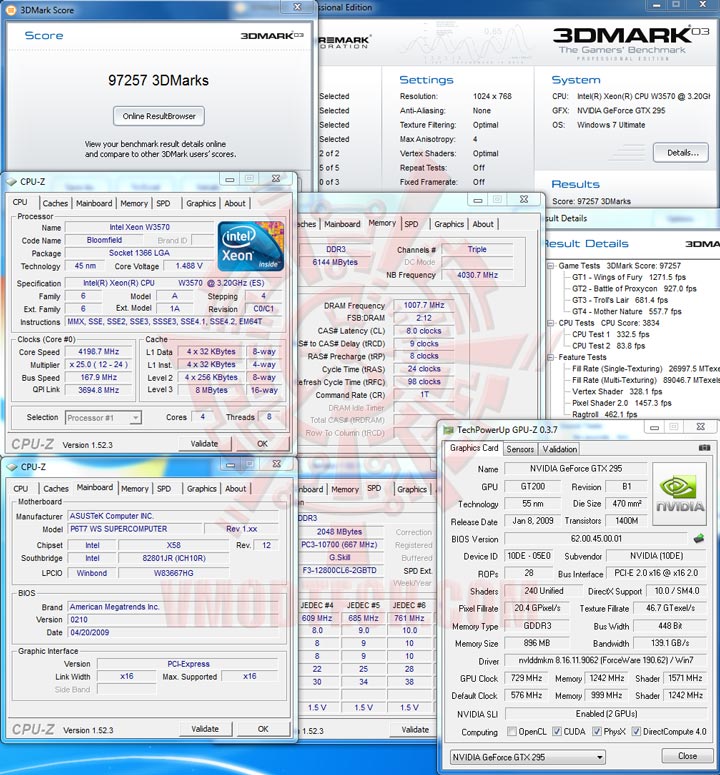
Task: Open Graphics tab in top CPU-Z window
Action: coord(201,203)
